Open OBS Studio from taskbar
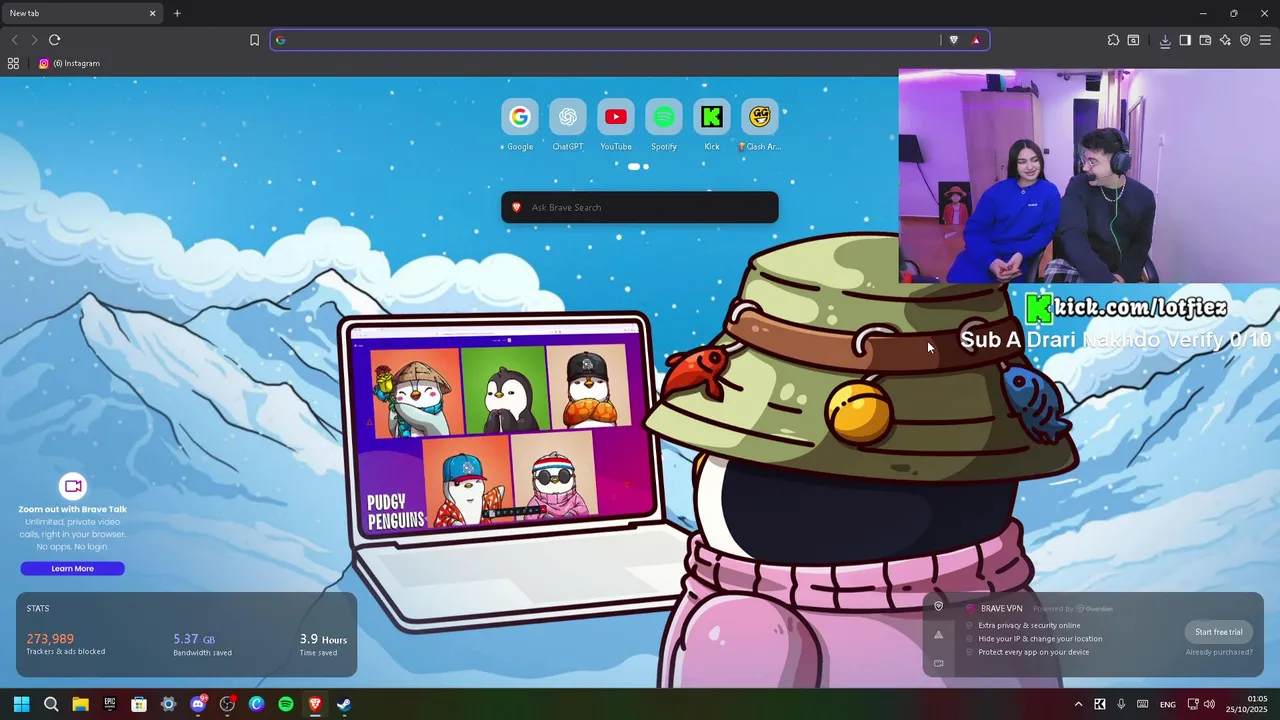Image resolution: width=1280 pixels, height=720 pixels. click(227, 704)
